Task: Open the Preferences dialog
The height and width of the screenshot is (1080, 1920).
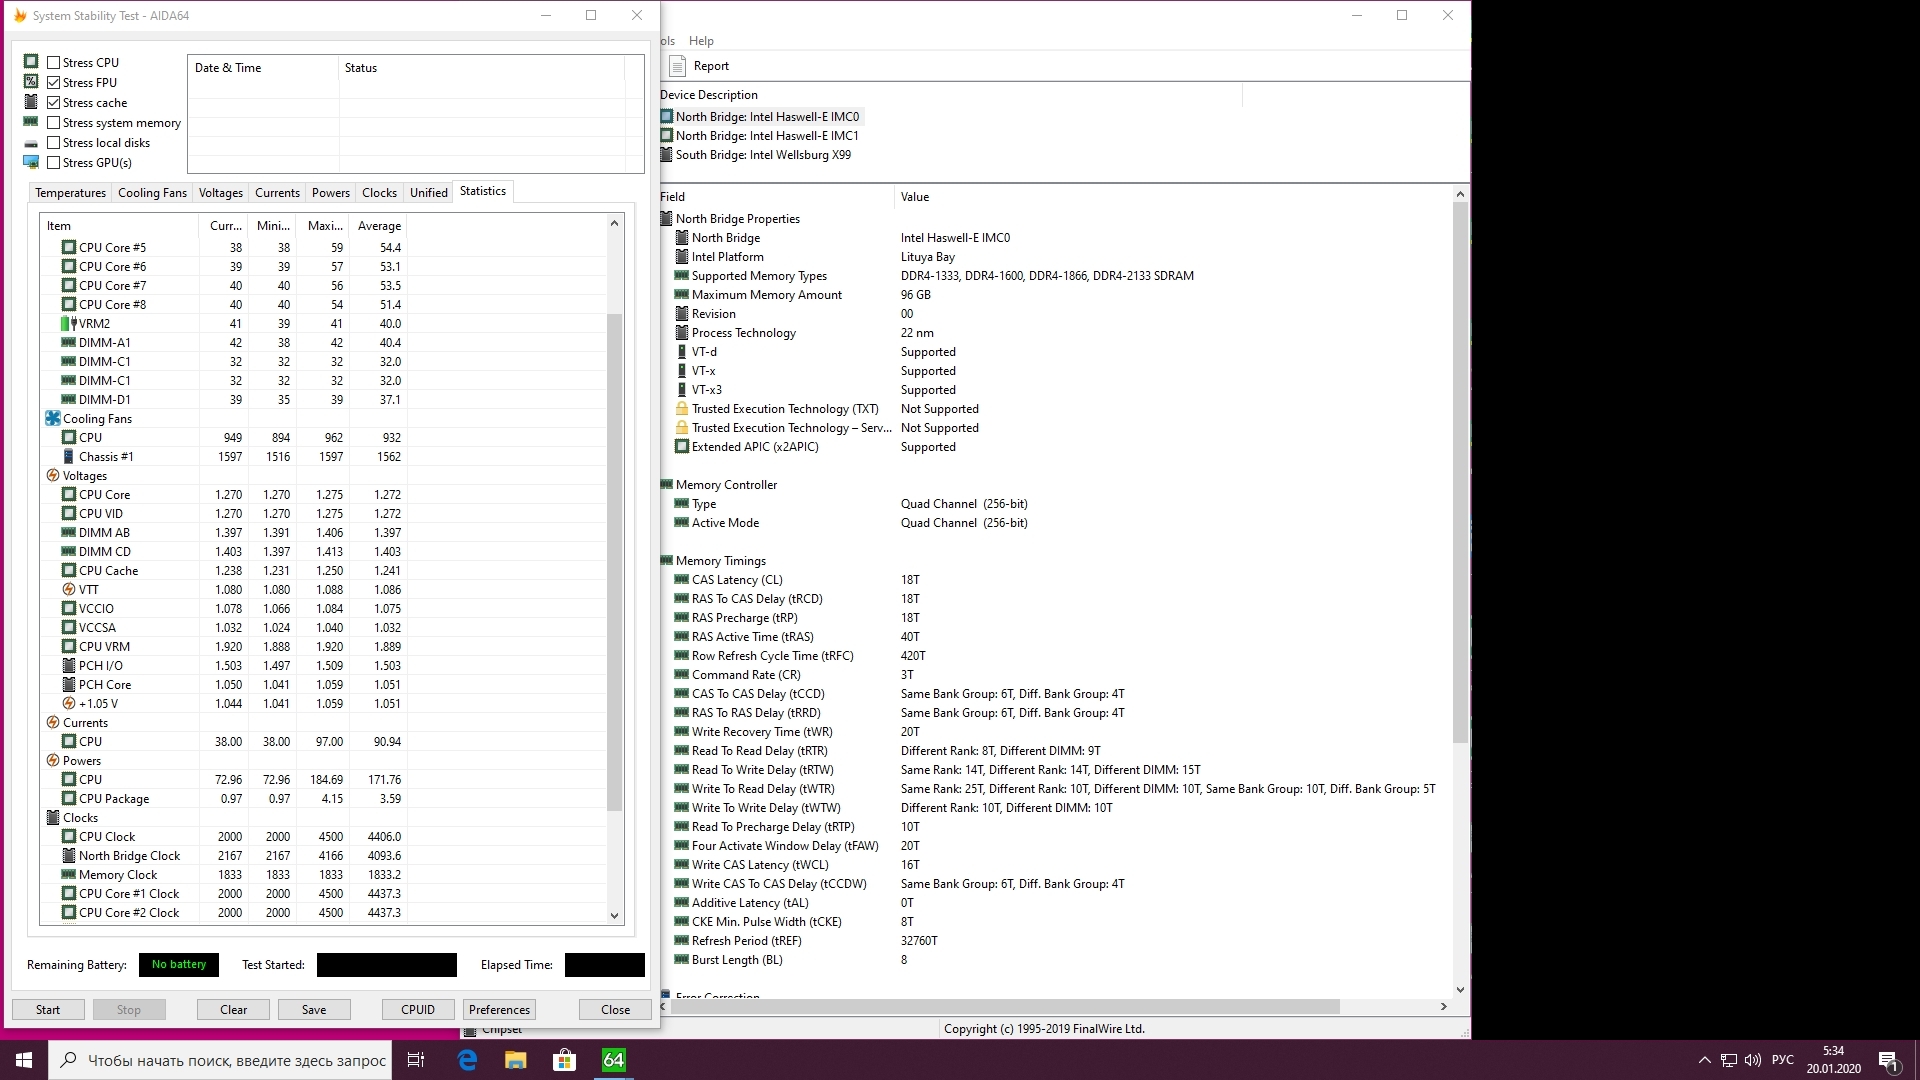Action: 499,1010
